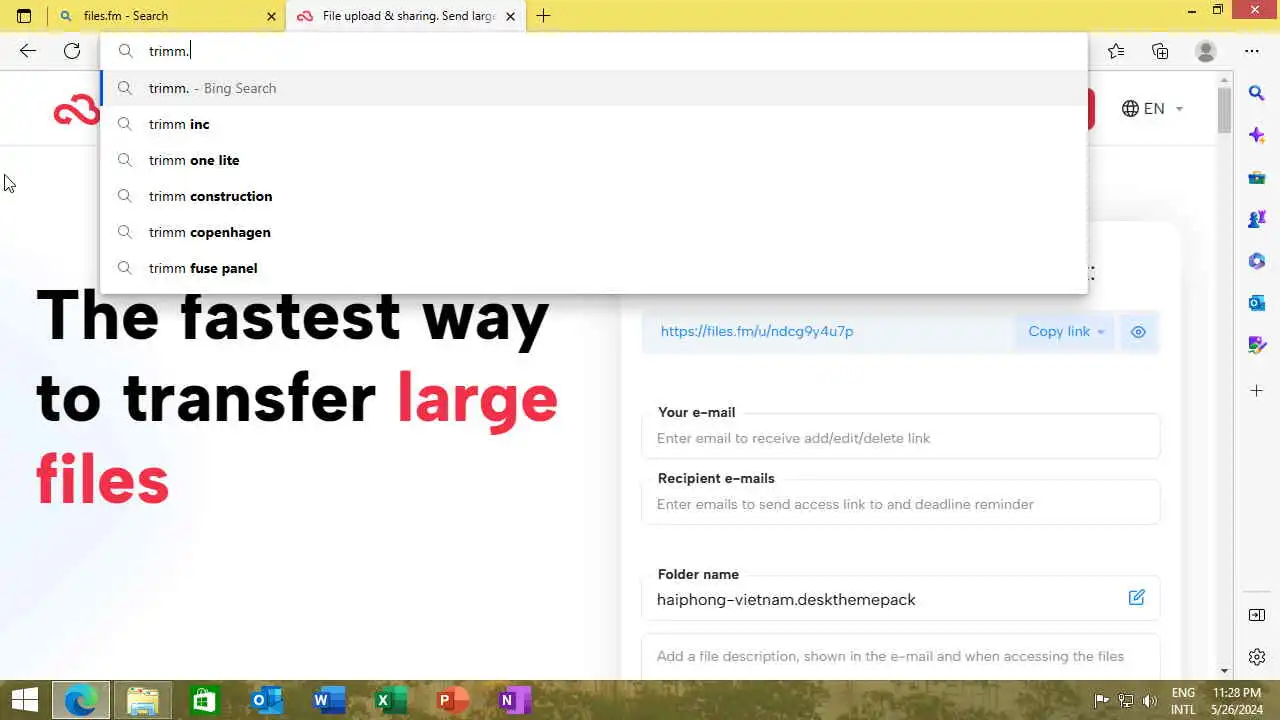Screen dimensions: 1280x720
Task: Close the File upload & sharing tab
Action: [x=511, y=16]
